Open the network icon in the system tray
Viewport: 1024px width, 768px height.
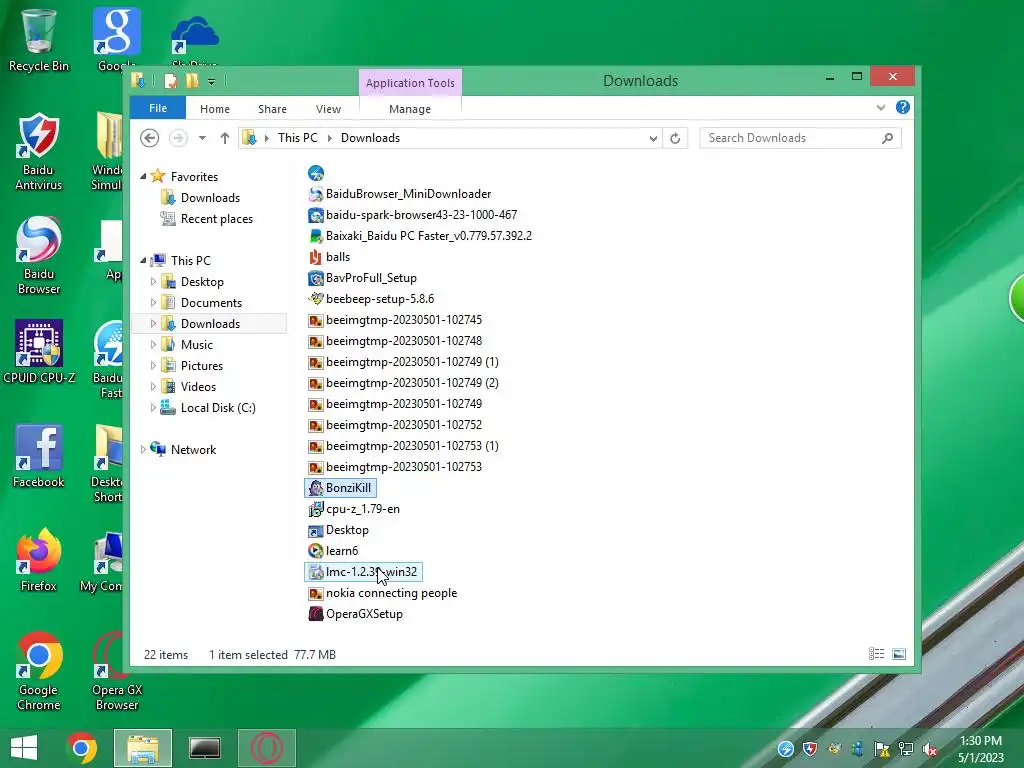point(906,749)
